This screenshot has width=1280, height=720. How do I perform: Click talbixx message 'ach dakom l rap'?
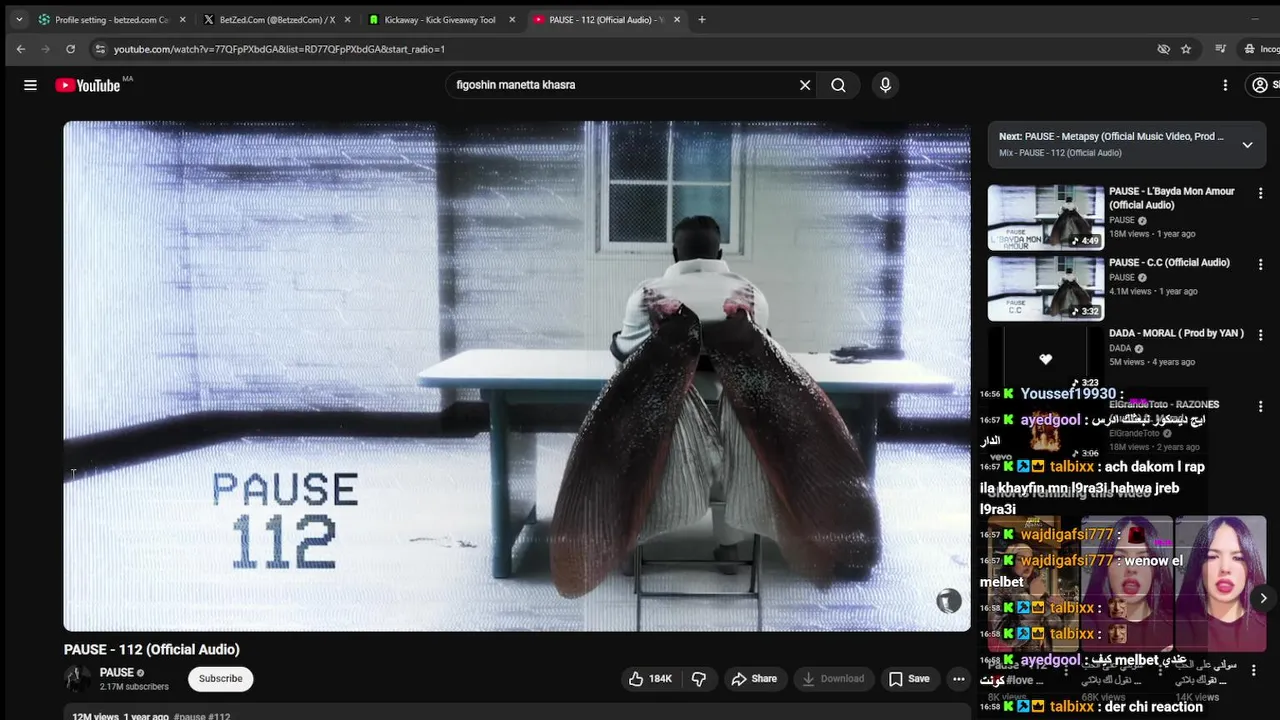click(1092, 488)
